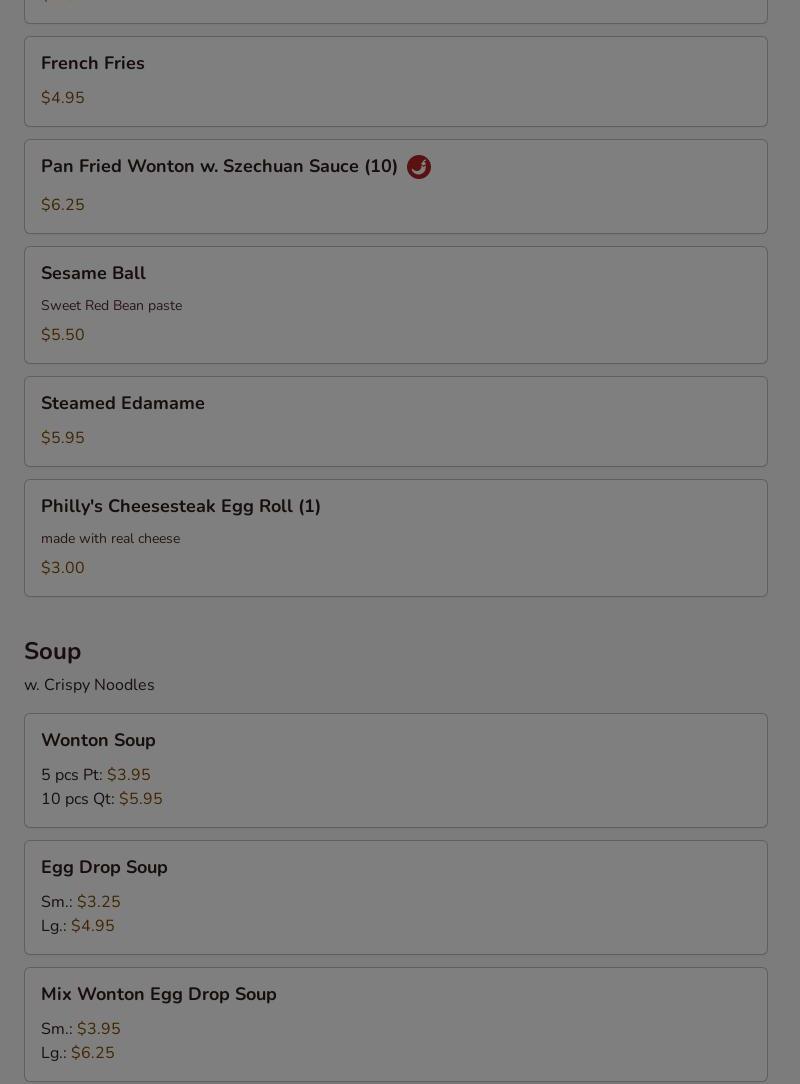Click the made with real cheese description
The height and width of the screenshot is (1084, 800).
click(111, 539)
